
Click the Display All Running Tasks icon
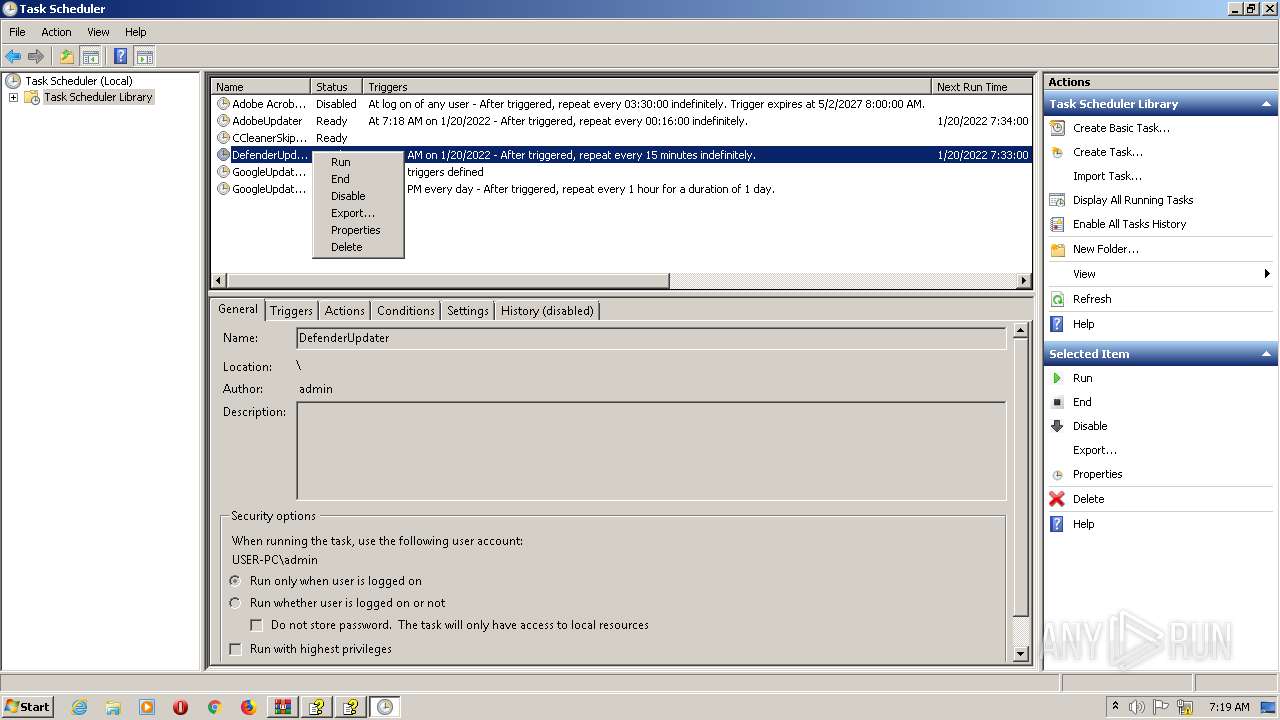pos(1057,200)
